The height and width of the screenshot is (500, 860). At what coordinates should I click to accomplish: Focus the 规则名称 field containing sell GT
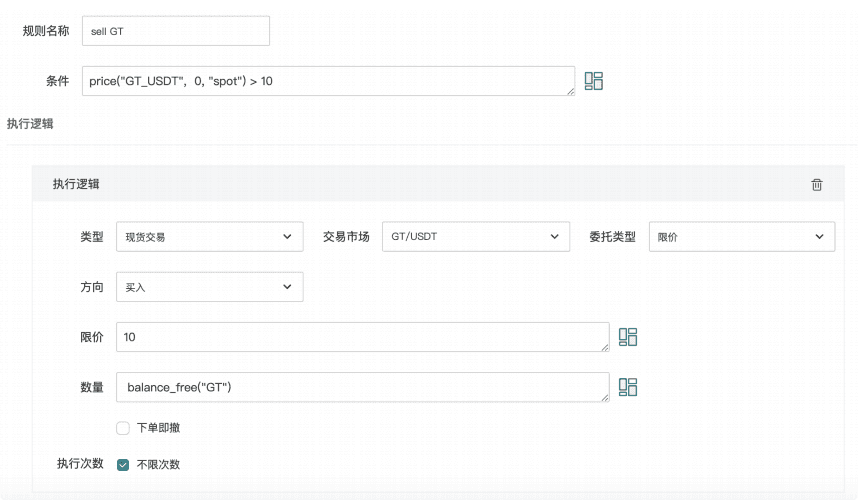click(176, 31)
